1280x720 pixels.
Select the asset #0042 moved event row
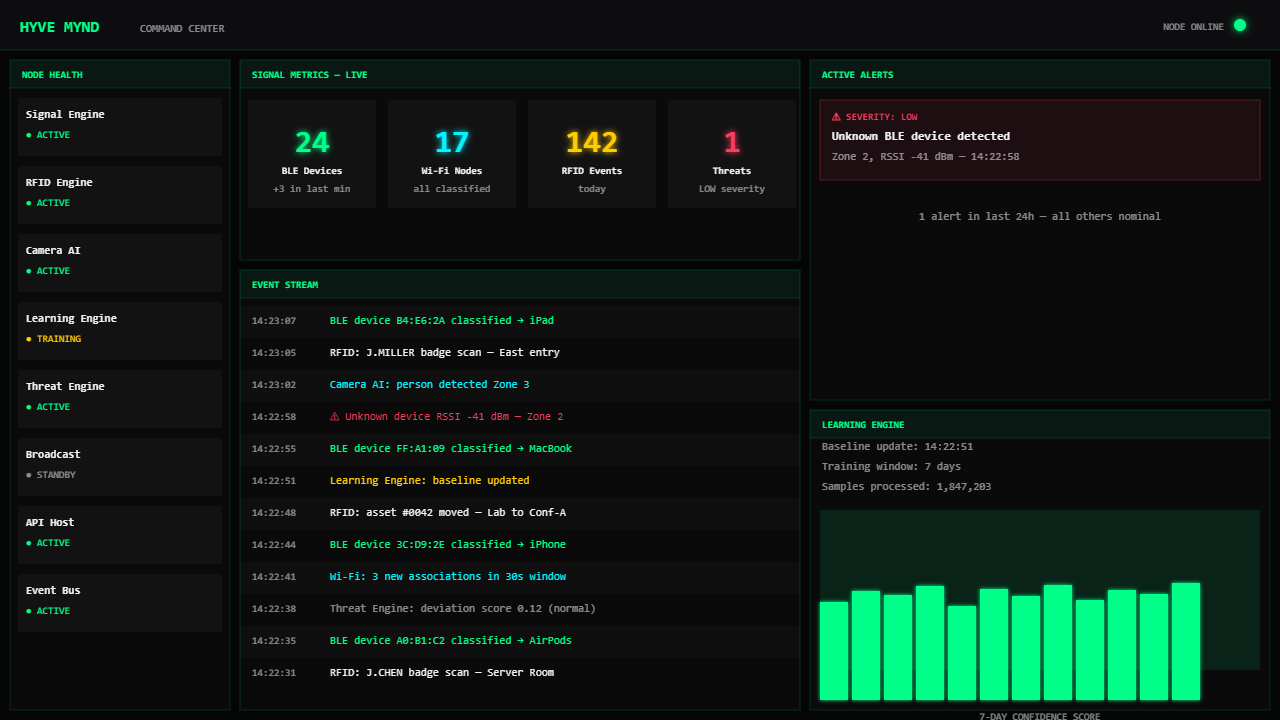pyautogui.click(x=520, y=513)
